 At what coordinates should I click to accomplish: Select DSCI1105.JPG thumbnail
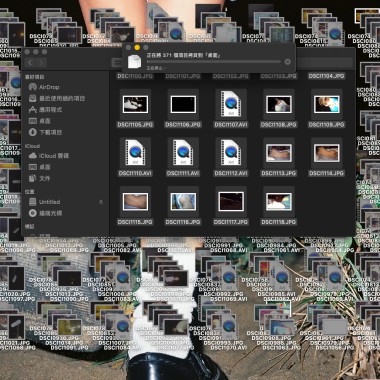tap(135, 104)
